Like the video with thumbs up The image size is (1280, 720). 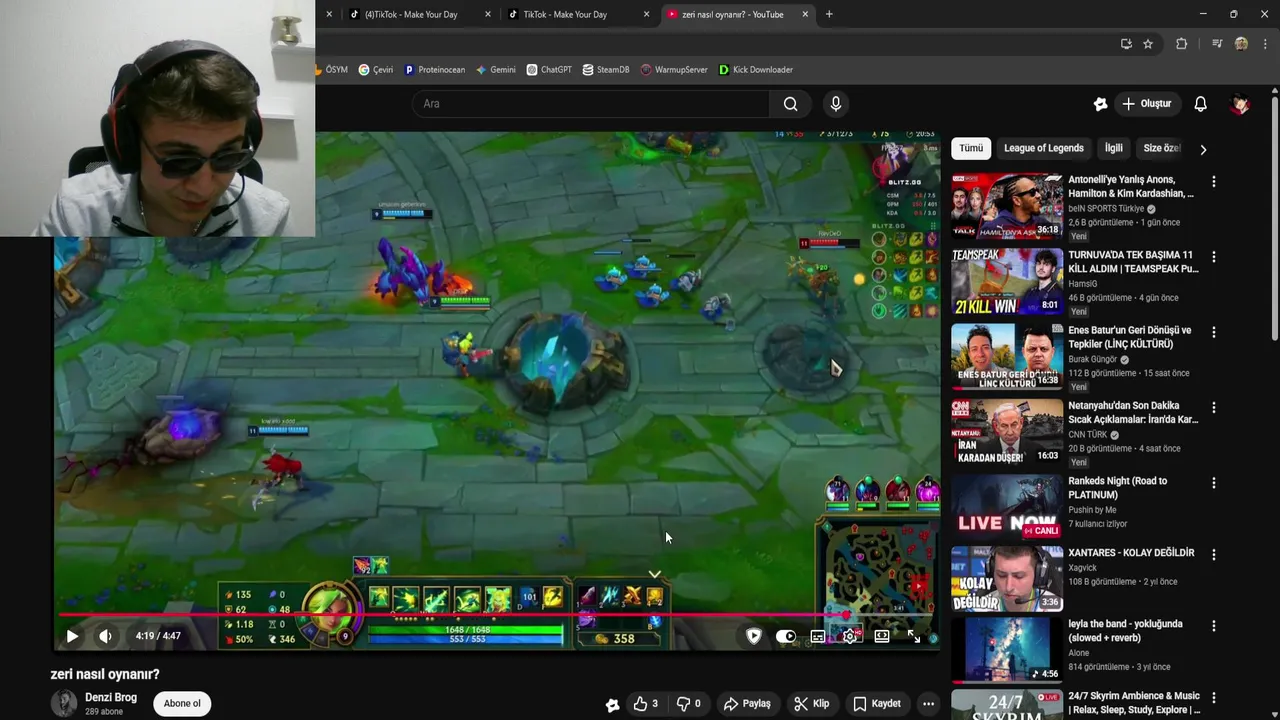[x=645, y=704]
